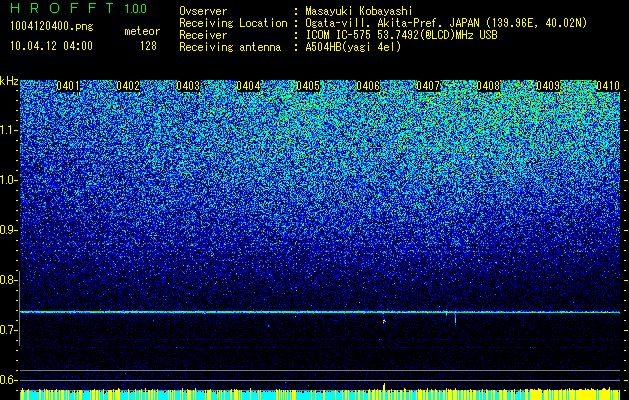Click observer name Masayuki Kobayashi

click(359, 11)
